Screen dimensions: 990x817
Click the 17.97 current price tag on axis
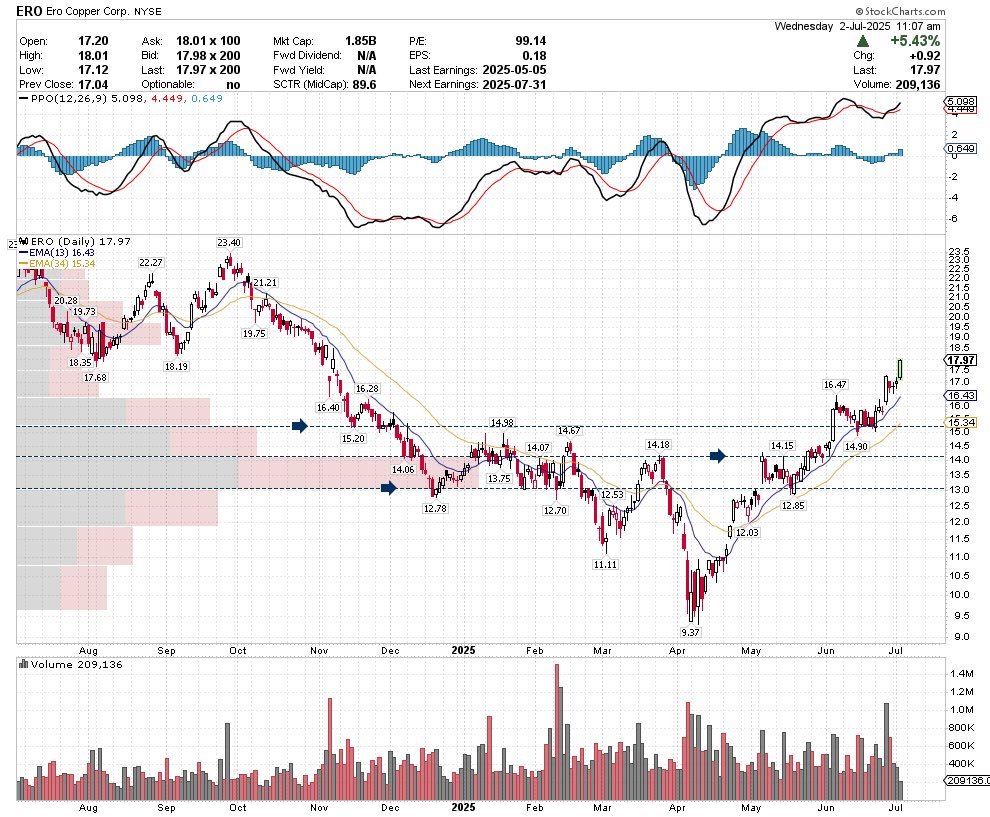pyautogui.click(x=961, y=360)
